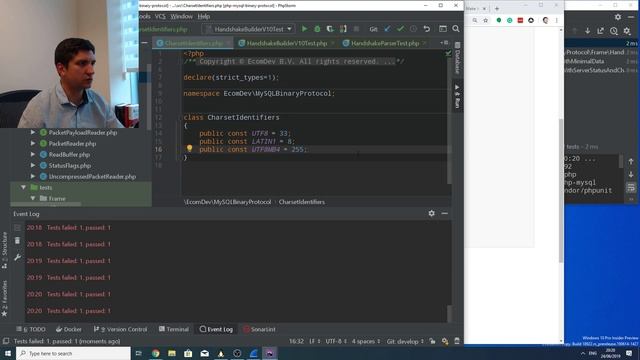Image resolution: width=640 pixels, height=360 pixels.
Task: Run the HandshakeBuilderV10Test configuration
Action: 304,29
